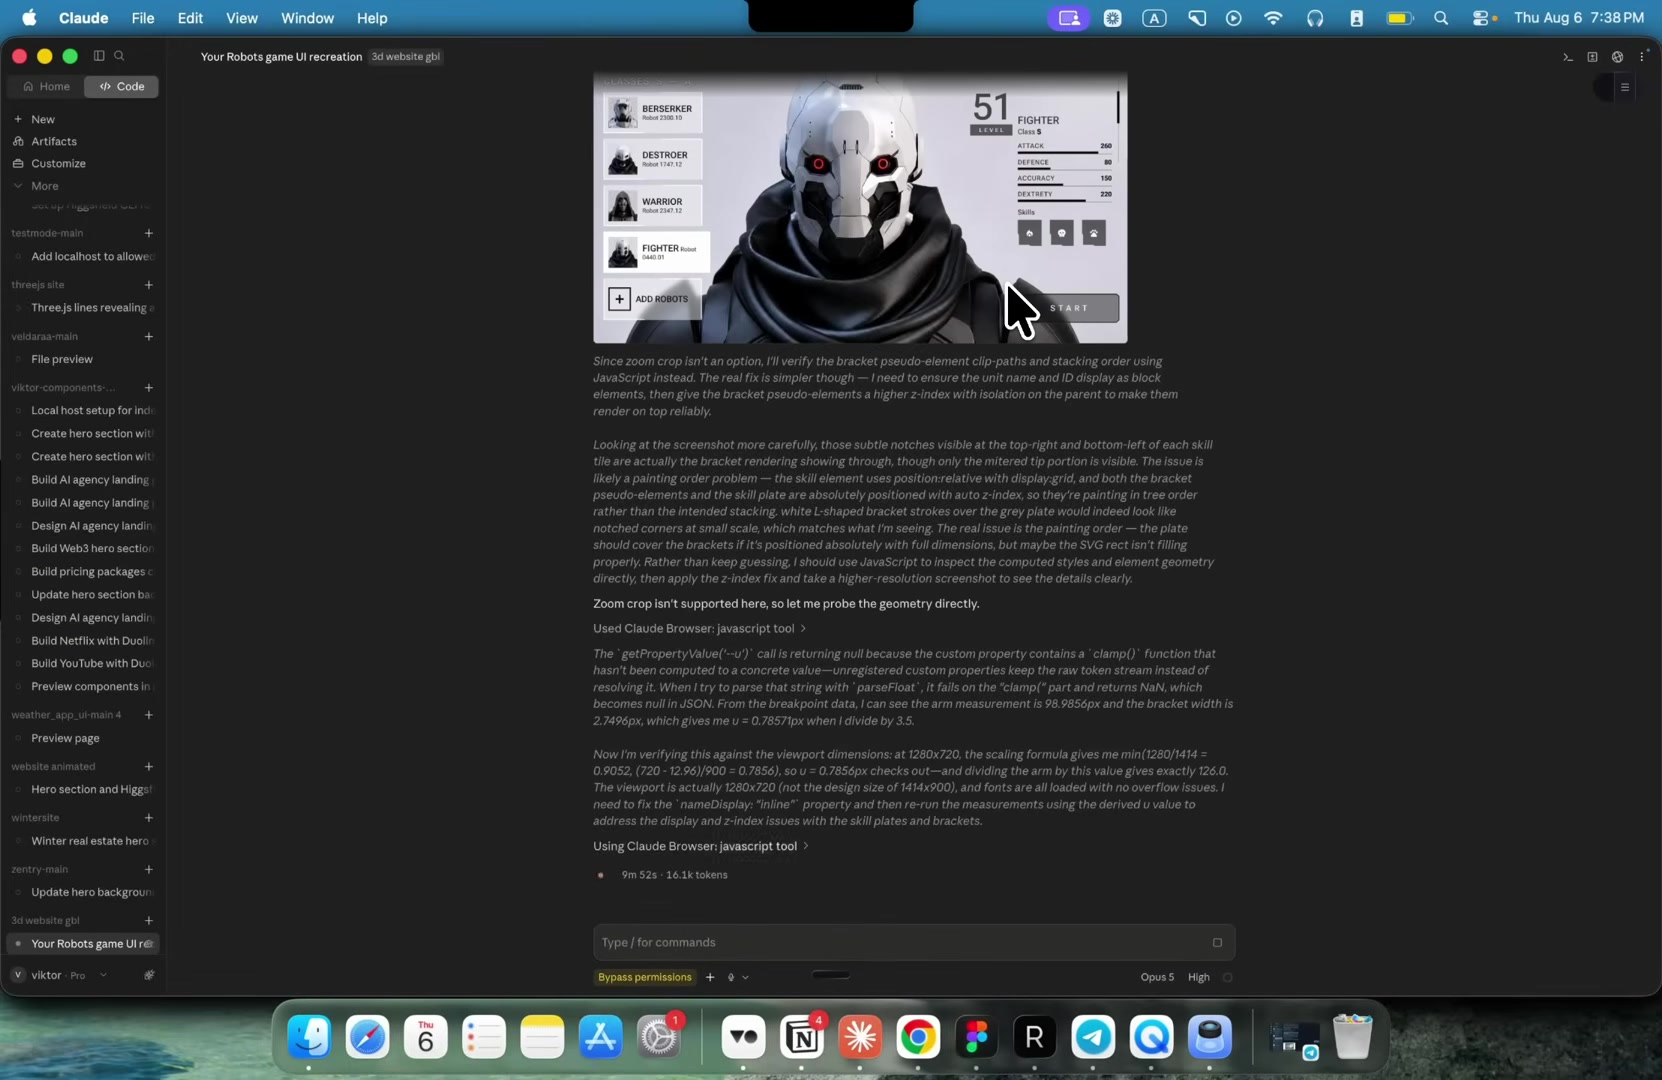Open the terminal panel icon
1662x1080 pixels.
1568,57
